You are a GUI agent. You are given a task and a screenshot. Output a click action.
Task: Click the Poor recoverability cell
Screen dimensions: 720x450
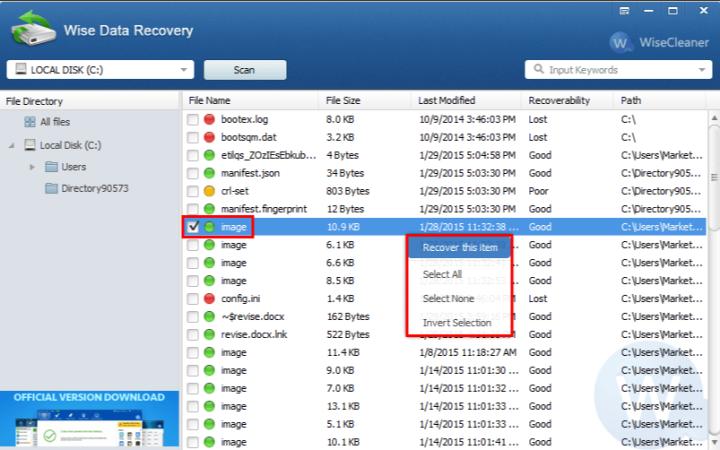(538, 191)
